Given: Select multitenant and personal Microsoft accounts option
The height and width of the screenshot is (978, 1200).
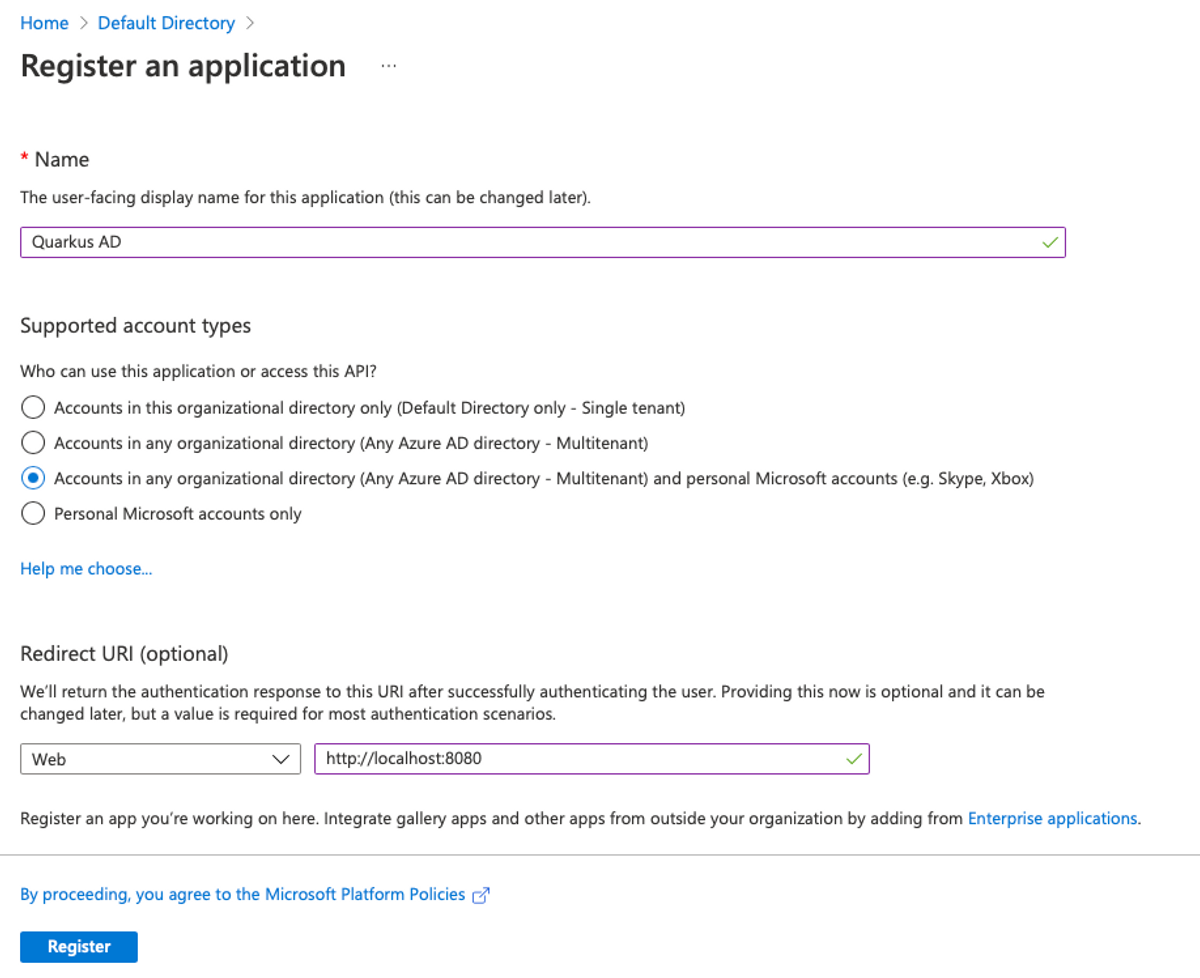Looking at the screenshot, I should coord(32,478).
